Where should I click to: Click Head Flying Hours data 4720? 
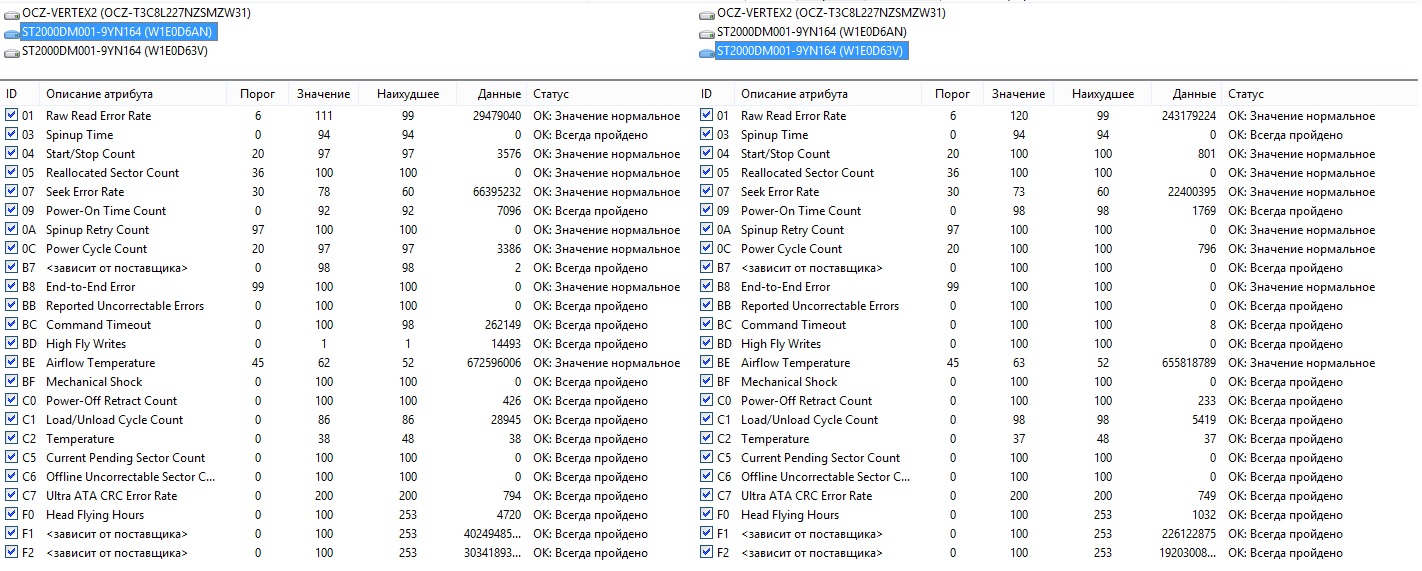(508, 515)
